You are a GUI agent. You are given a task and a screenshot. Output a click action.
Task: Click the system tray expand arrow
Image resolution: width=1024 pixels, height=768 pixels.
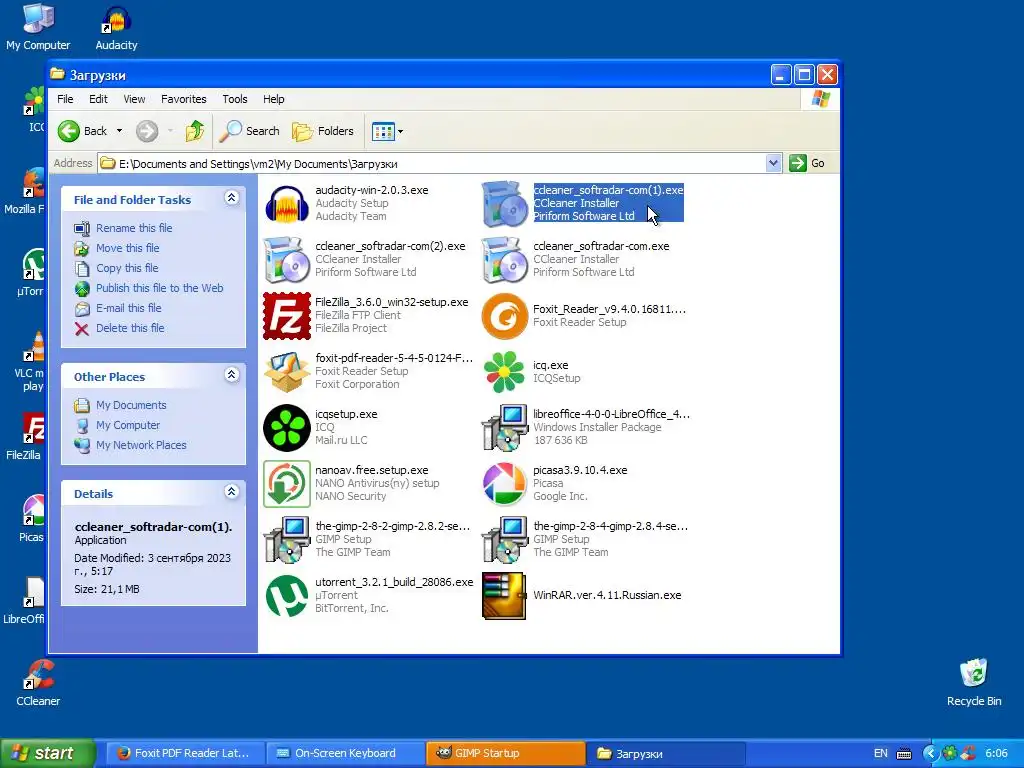pyautogui.click(x=930, y=753)
